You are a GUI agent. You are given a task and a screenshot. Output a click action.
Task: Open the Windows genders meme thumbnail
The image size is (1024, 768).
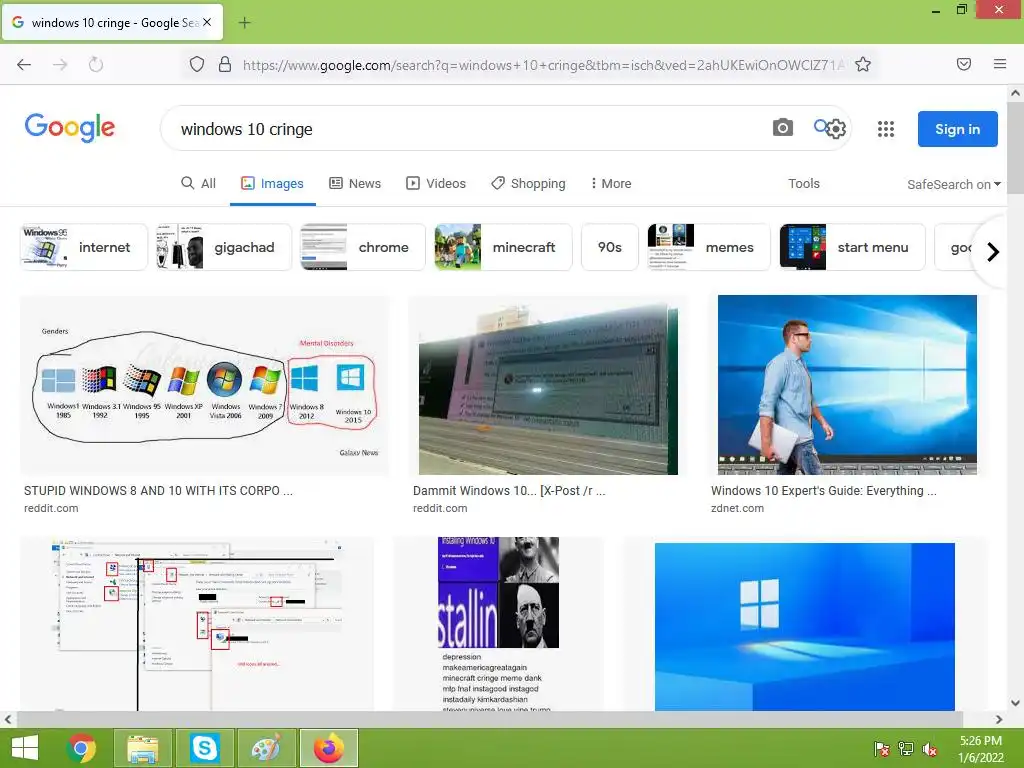point(204,385)
